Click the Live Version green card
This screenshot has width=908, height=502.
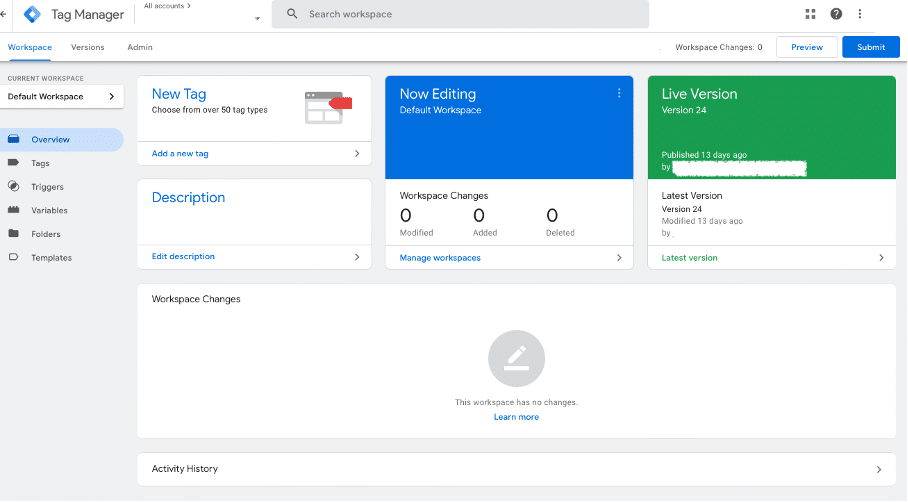point(771,127)
